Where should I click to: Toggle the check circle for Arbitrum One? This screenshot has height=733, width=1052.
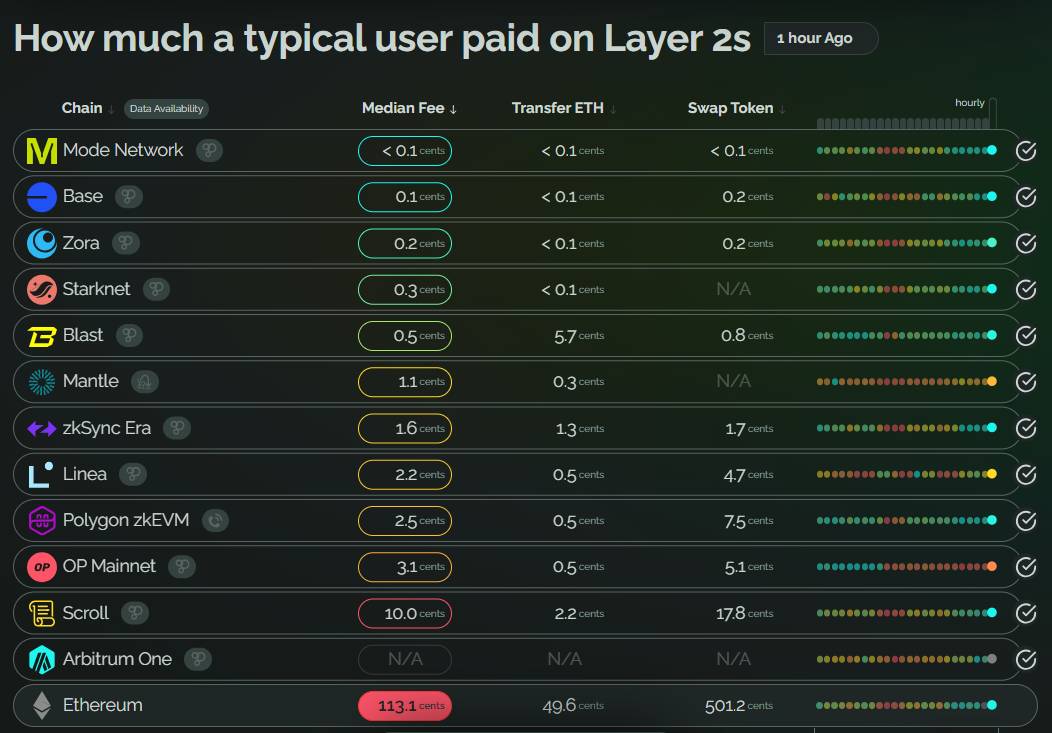pyautogui.click(x=1026, y=660)
